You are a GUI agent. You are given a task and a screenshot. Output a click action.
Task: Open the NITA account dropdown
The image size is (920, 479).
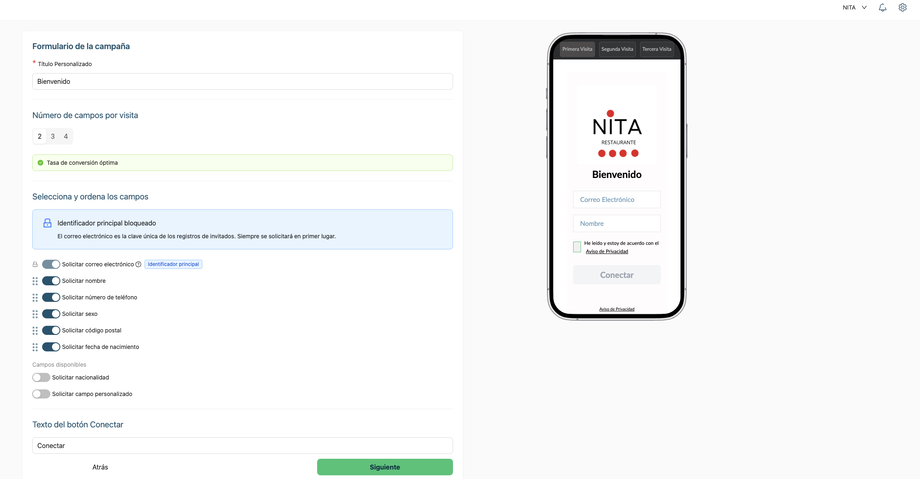pos(854,8)
